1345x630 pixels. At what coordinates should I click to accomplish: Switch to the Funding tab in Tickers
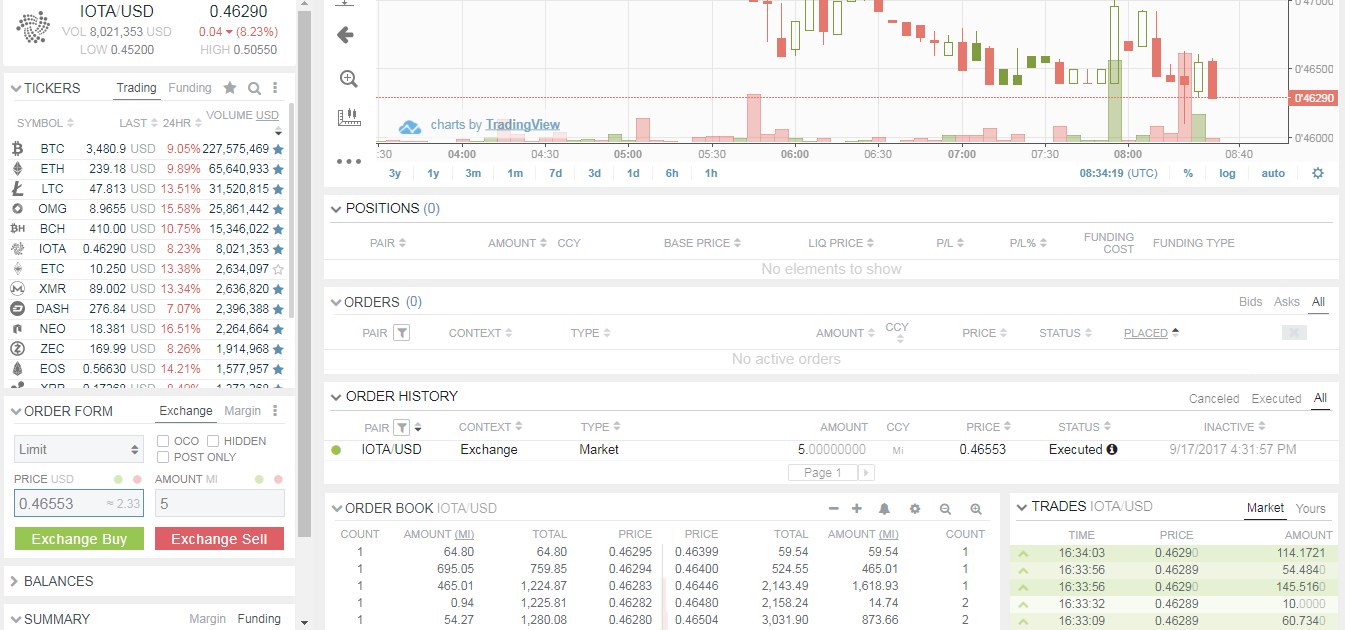(x=189, y=88)
